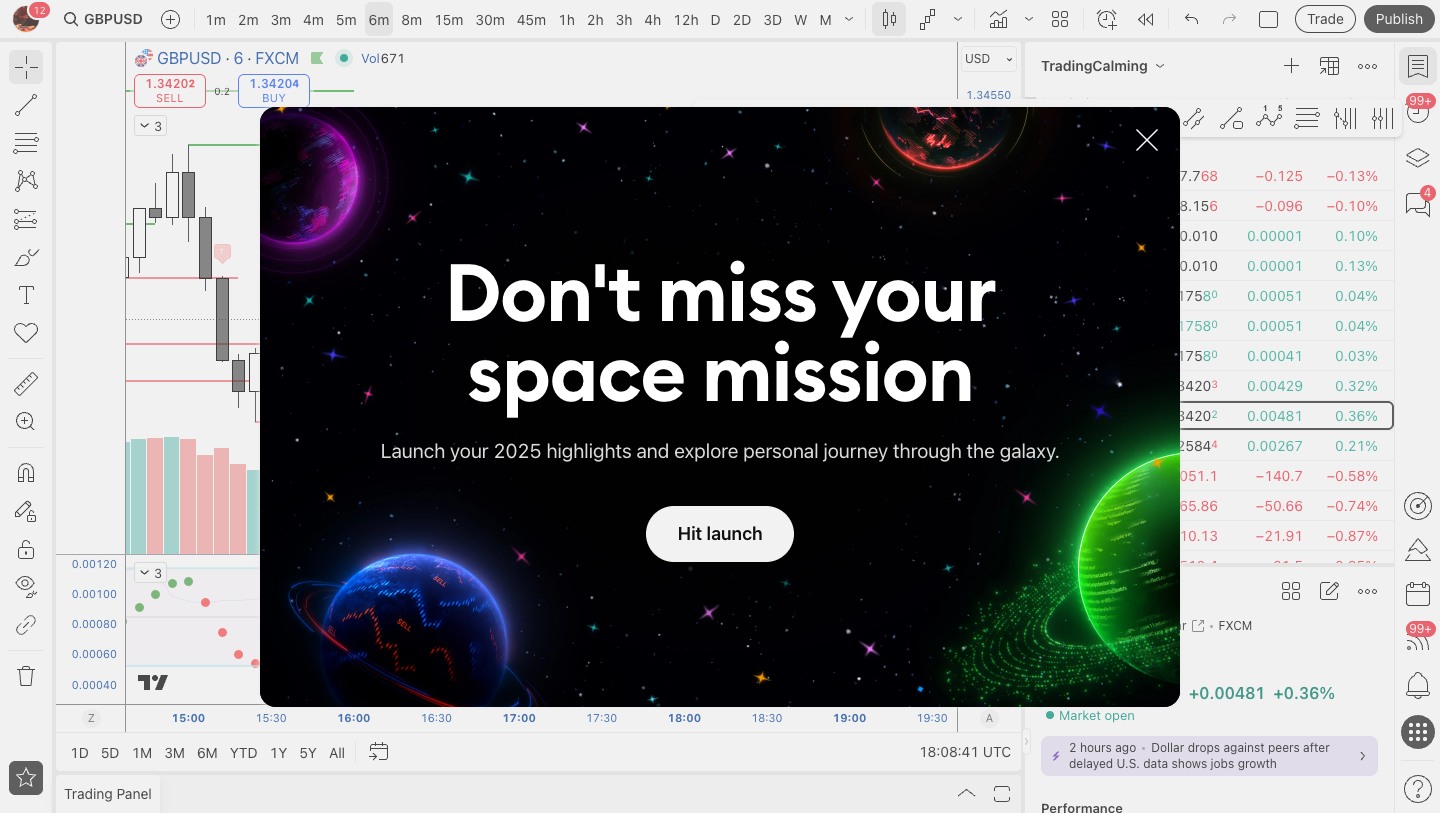Open watchlist advanced view icon

tap(1329, 66)
